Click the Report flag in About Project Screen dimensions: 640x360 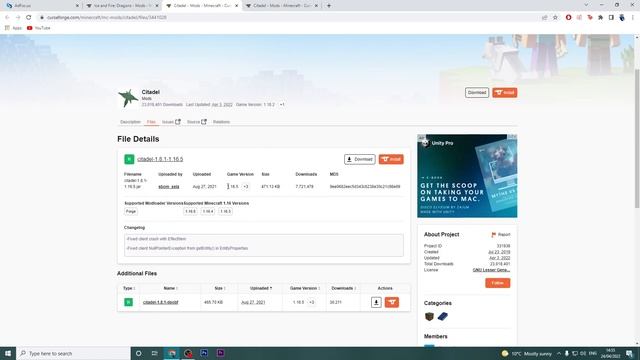coord(500,235)
